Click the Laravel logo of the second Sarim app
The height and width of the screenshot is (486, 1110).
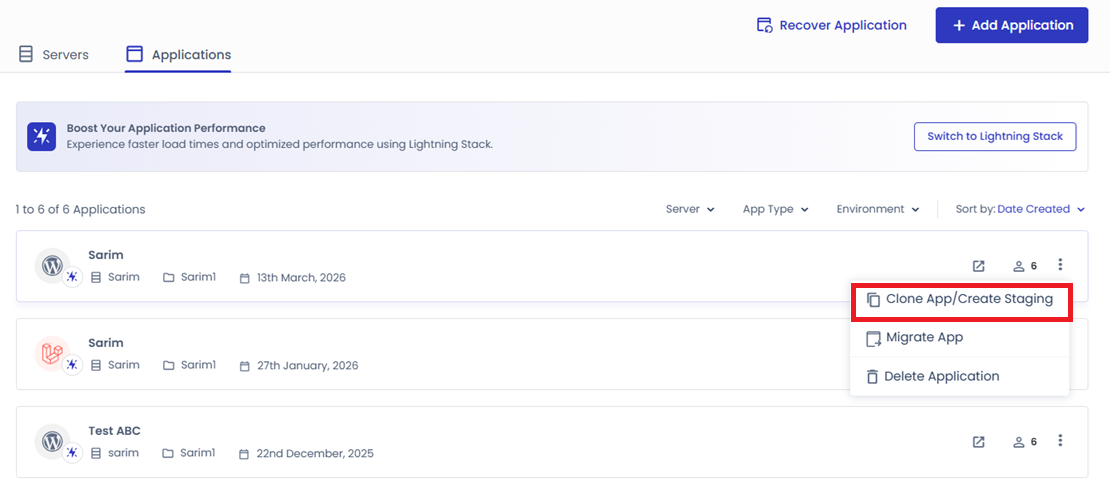(52, 354)
